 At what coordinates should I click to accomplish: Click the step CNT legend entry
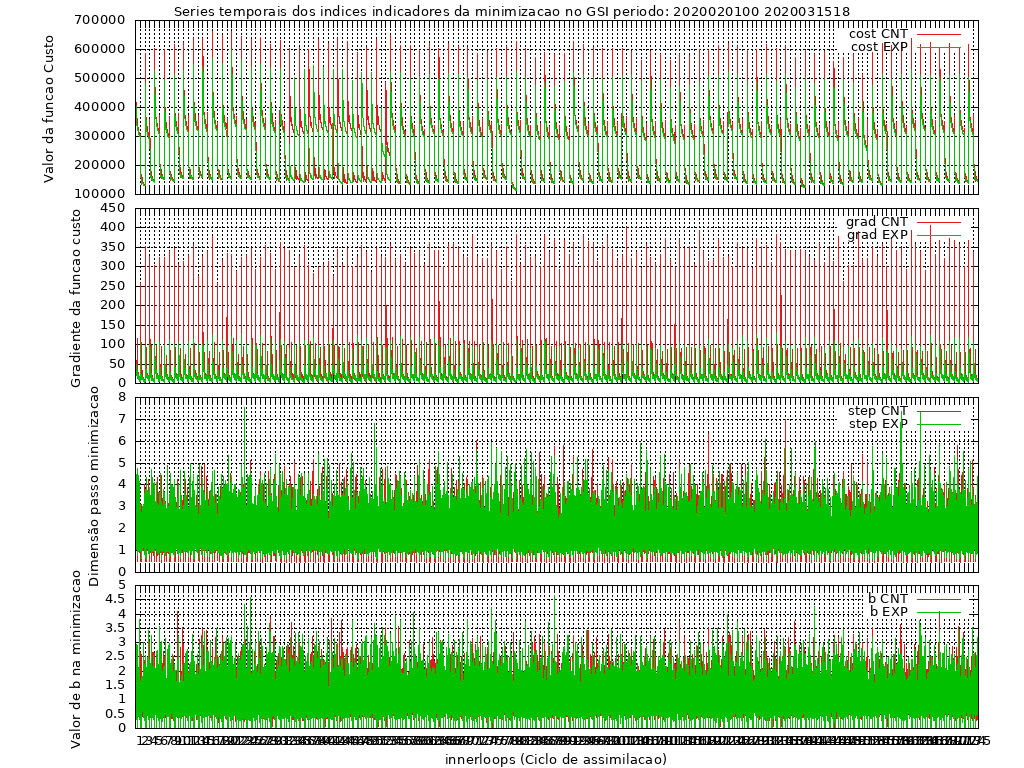pyautogui.click(x=878, y=411)
